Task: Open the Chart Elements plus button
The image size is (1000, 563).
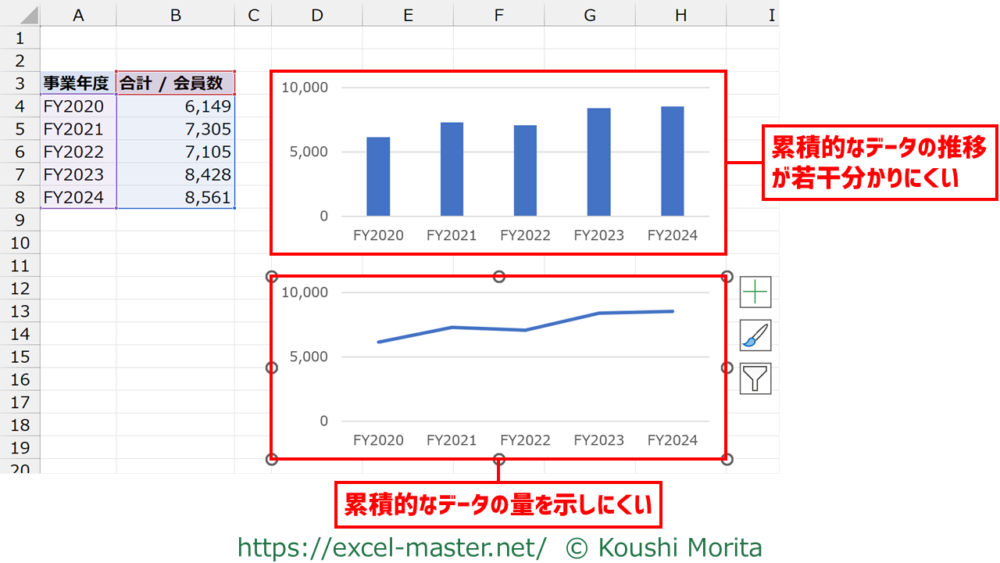Action: [x=755, y=292]
